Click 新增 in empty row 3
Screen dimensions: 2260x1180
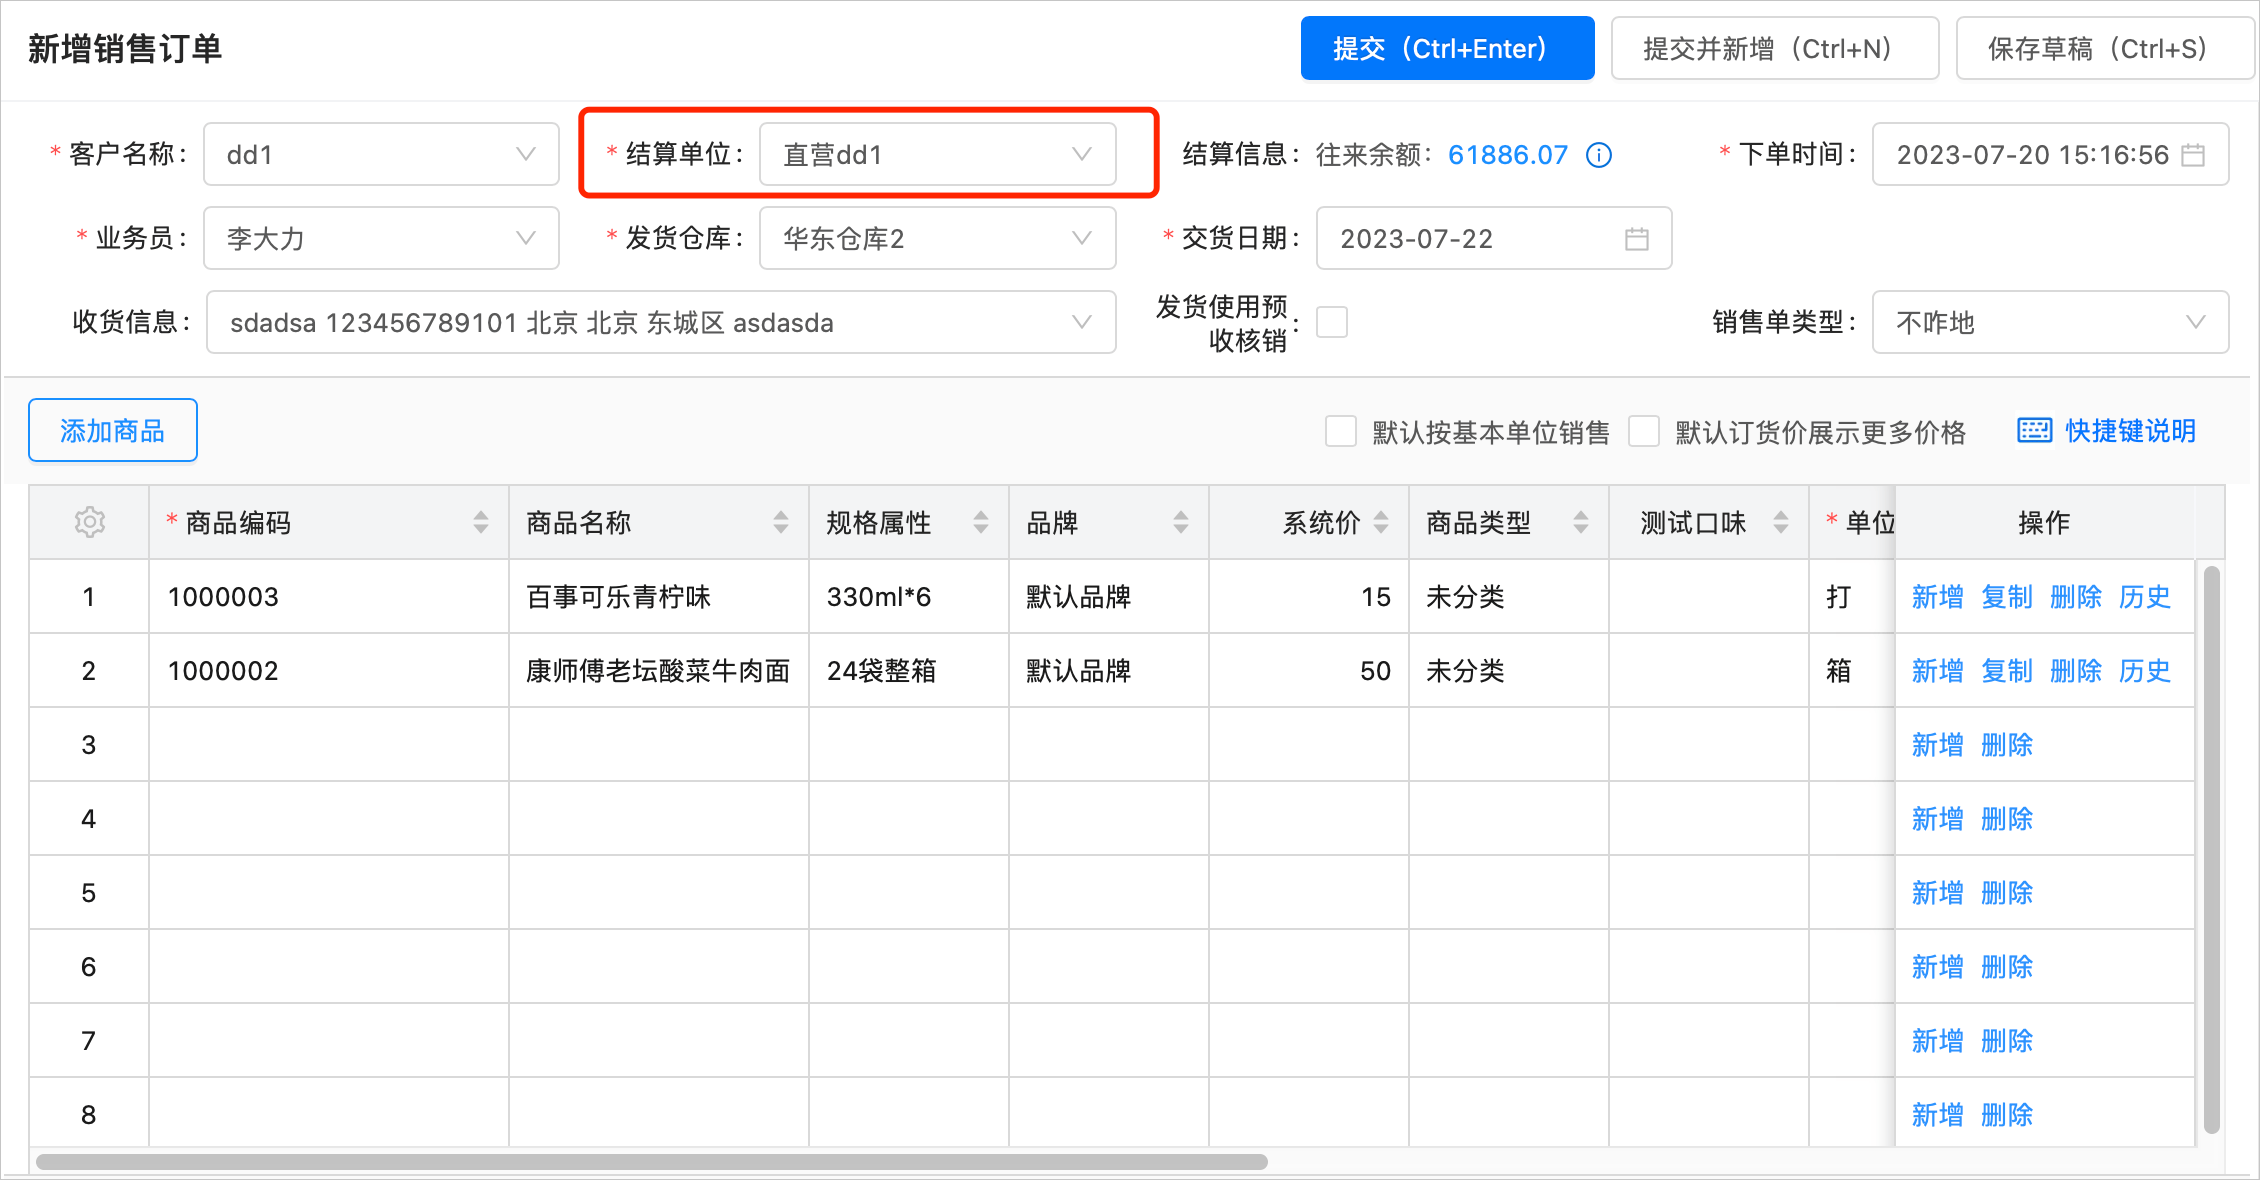pos(1938,745)
